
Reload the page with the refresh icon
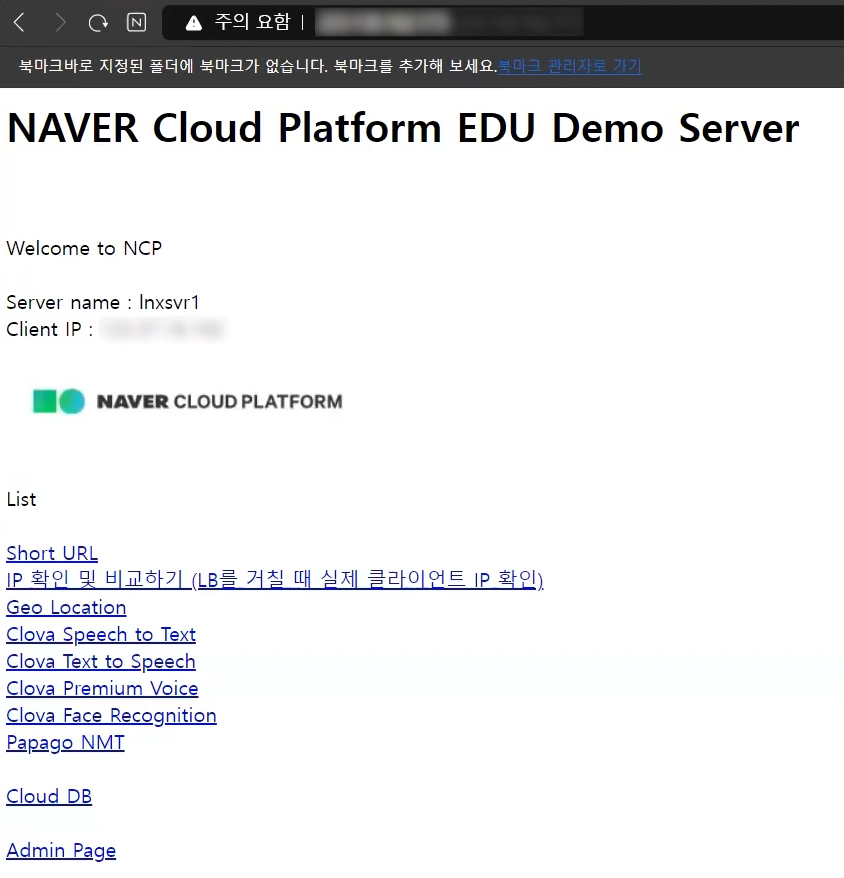(98, 23)
